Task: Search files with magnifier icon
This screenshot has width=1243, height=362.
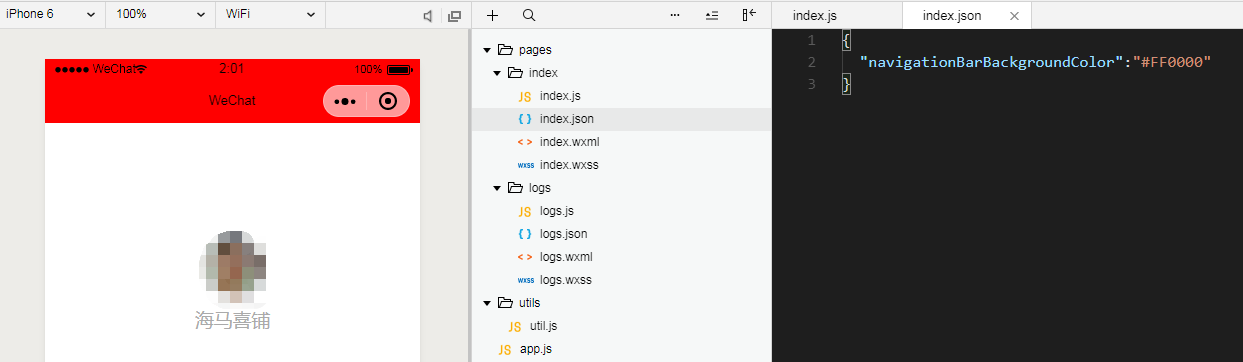Action: 529,16
